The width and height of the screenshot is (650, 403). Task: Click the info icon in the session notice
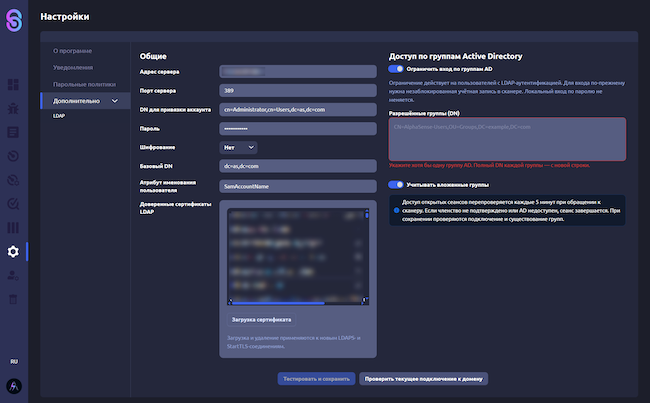[x=396, y=211]
